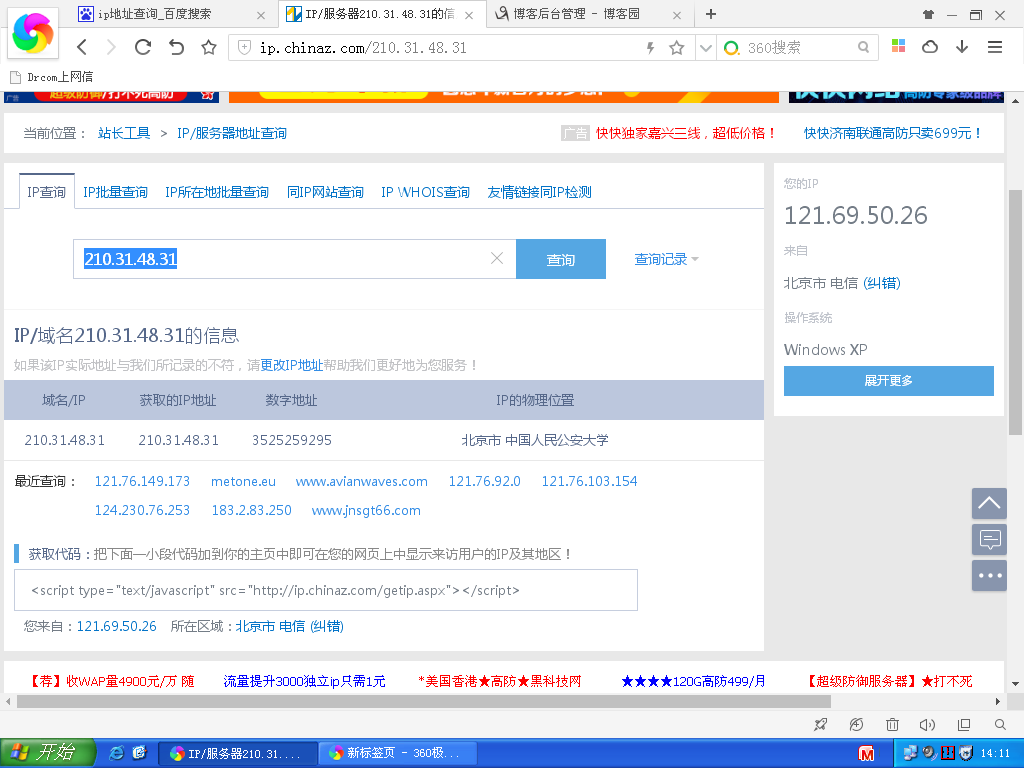1024x768 pixels.
Task: Toggle the lightning speed mode icon
Action: point(650,47)
